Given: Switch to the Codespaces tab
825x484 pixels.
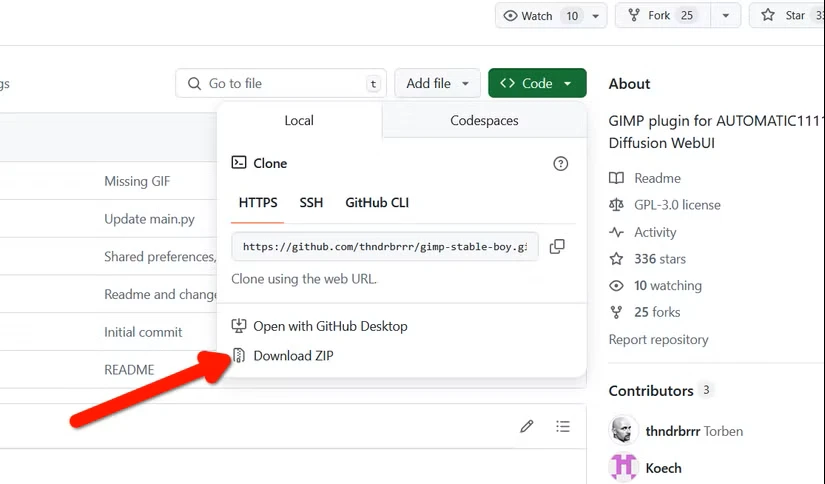Looking at the screenshot, I should tap(484, 120).
